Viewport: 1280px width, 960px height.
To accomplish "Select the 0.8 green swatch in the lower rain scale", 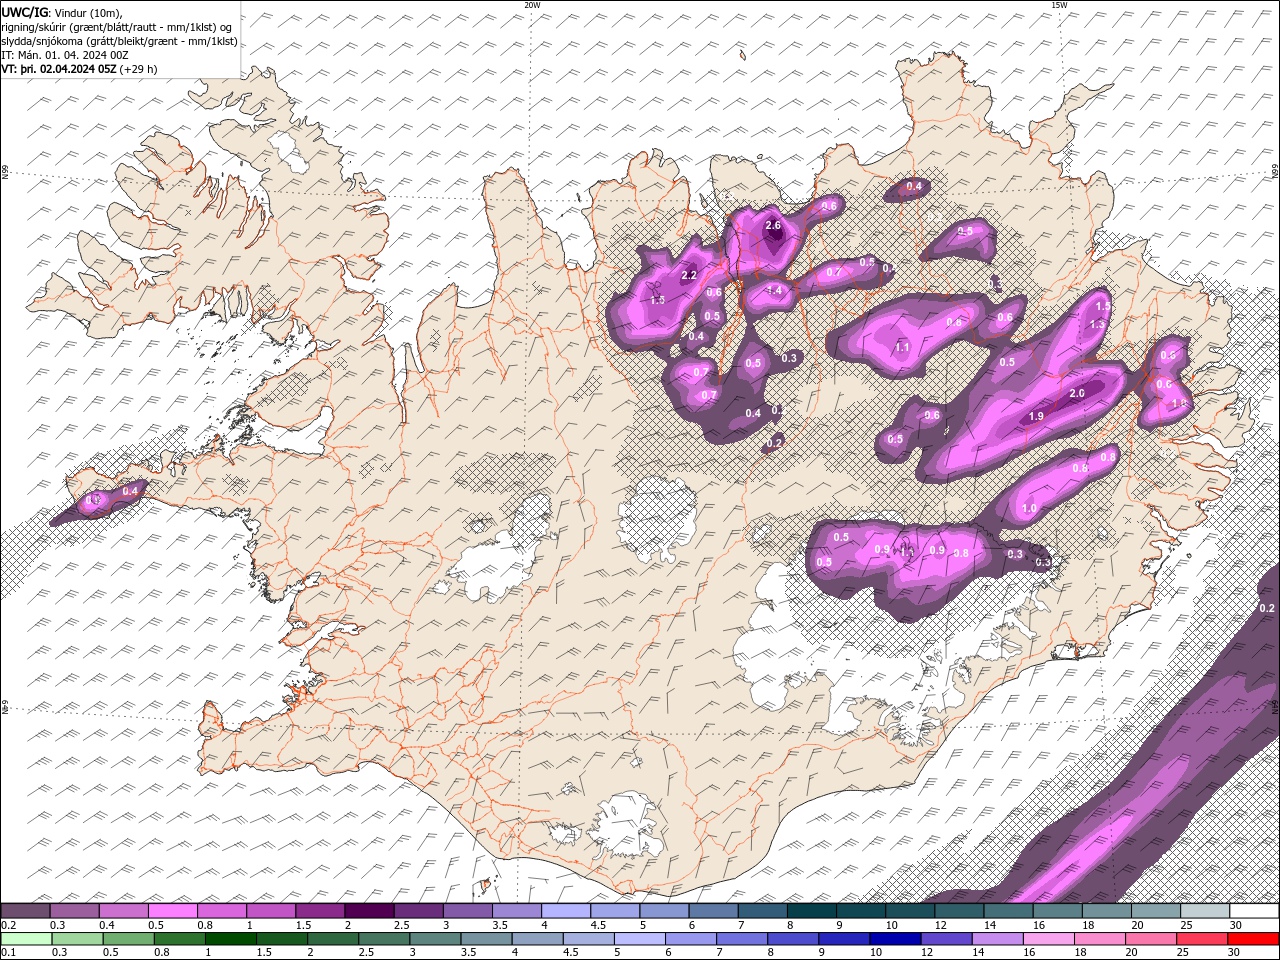I will click(x=179, y=939).
